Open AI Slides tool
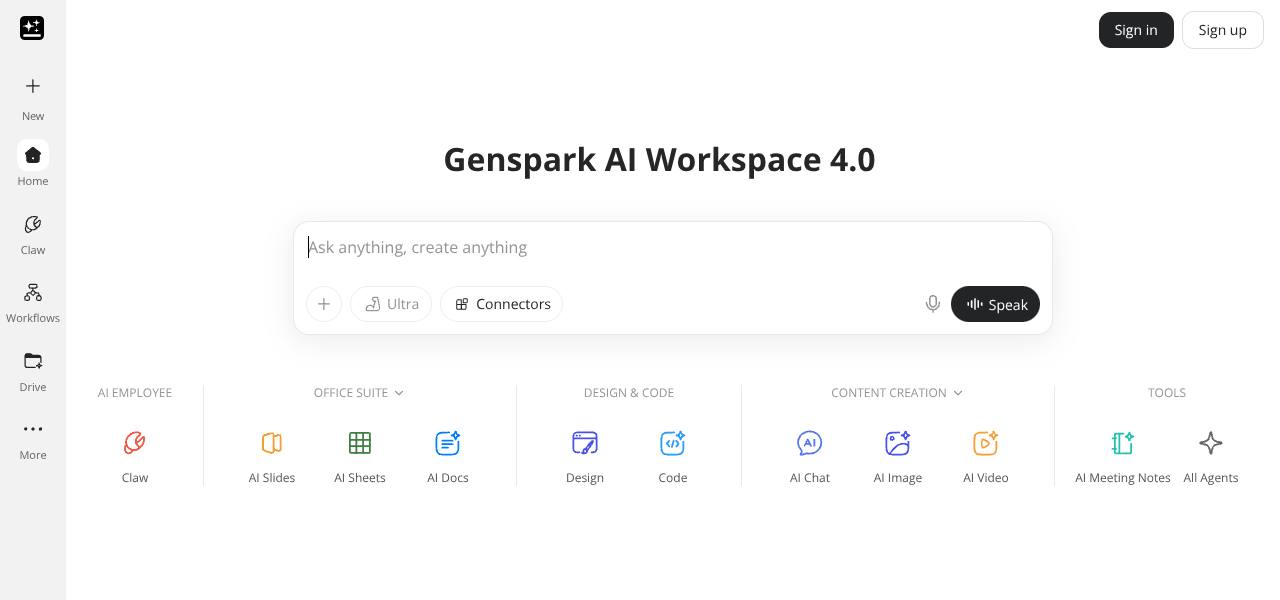Screen dimensions: 1280x600 pos(272,455)
